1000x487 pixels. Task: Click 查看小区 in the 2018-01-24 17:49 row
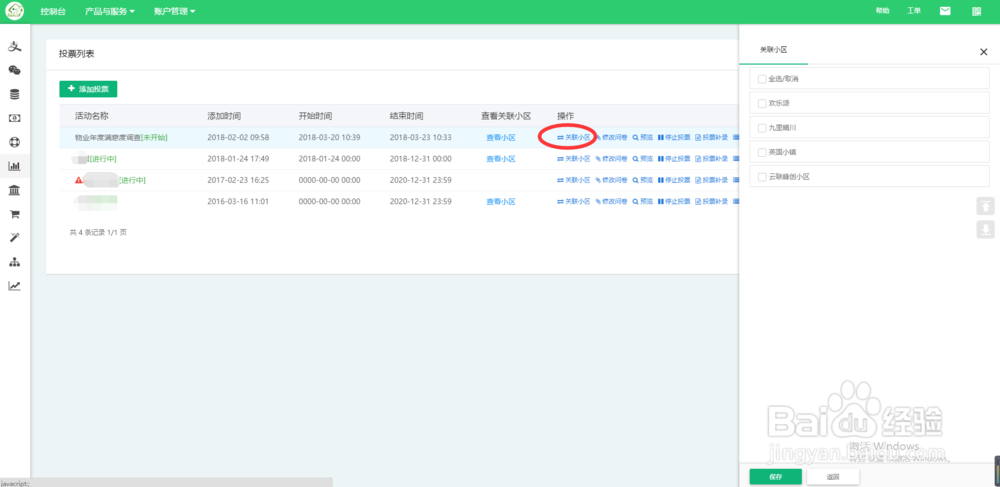pyautogui.click(x=501, y=159)
